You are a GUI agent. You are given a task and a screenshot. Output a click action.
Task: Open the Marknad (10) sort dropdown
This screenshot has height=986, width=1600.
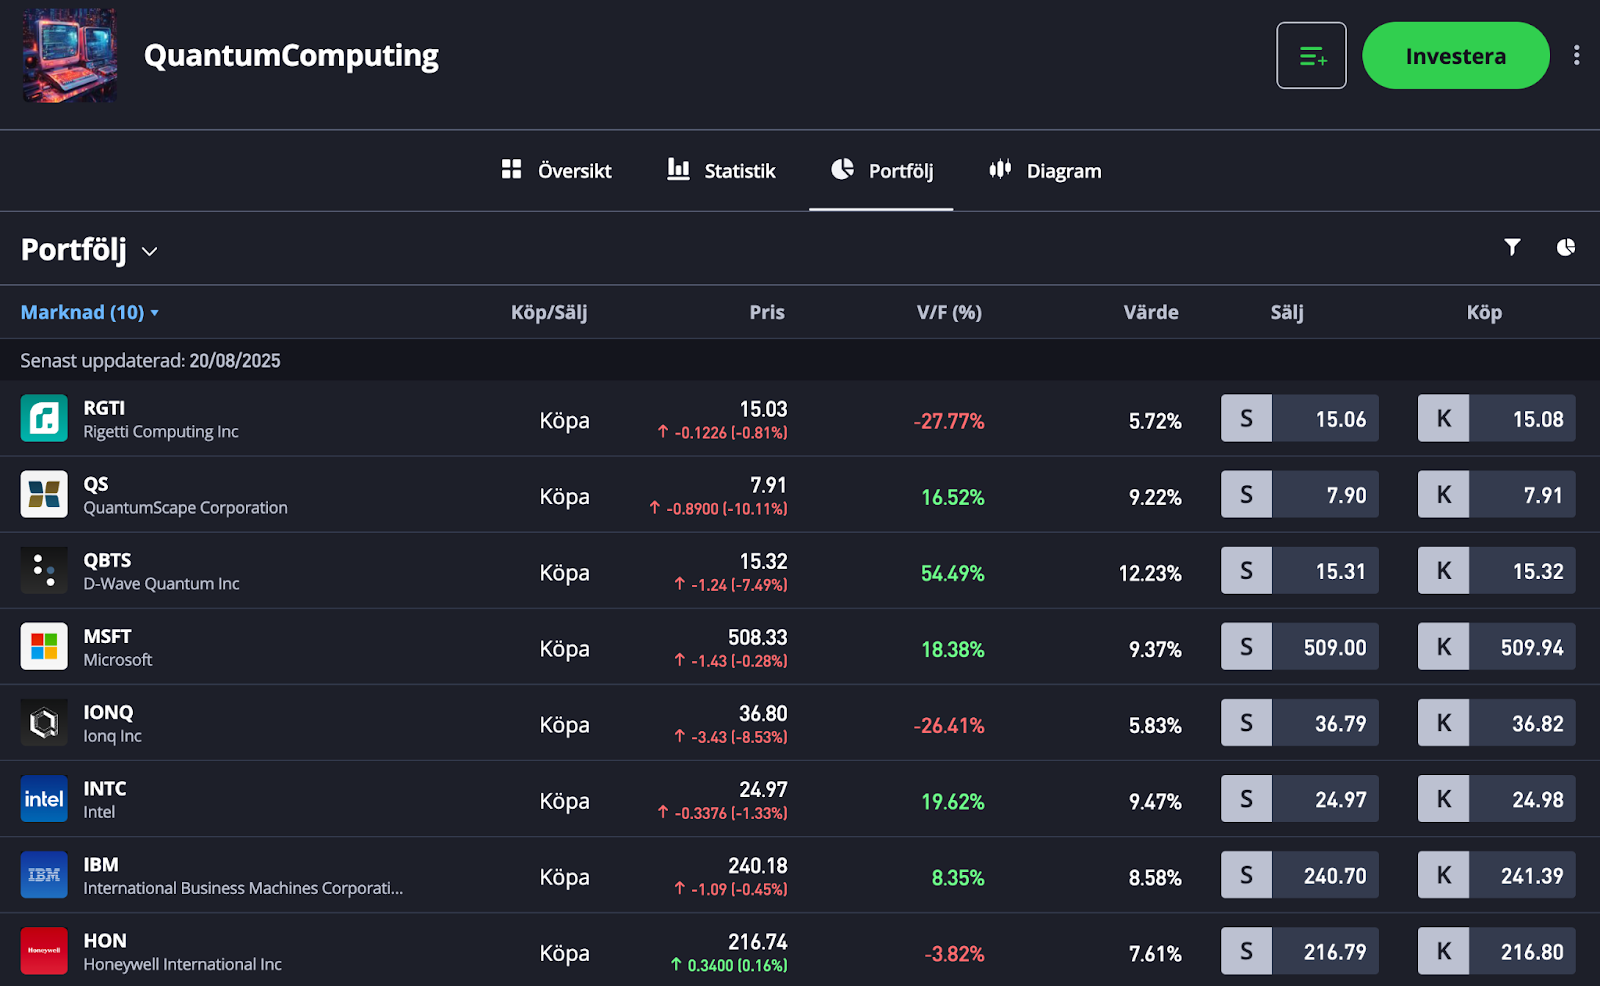90,313
